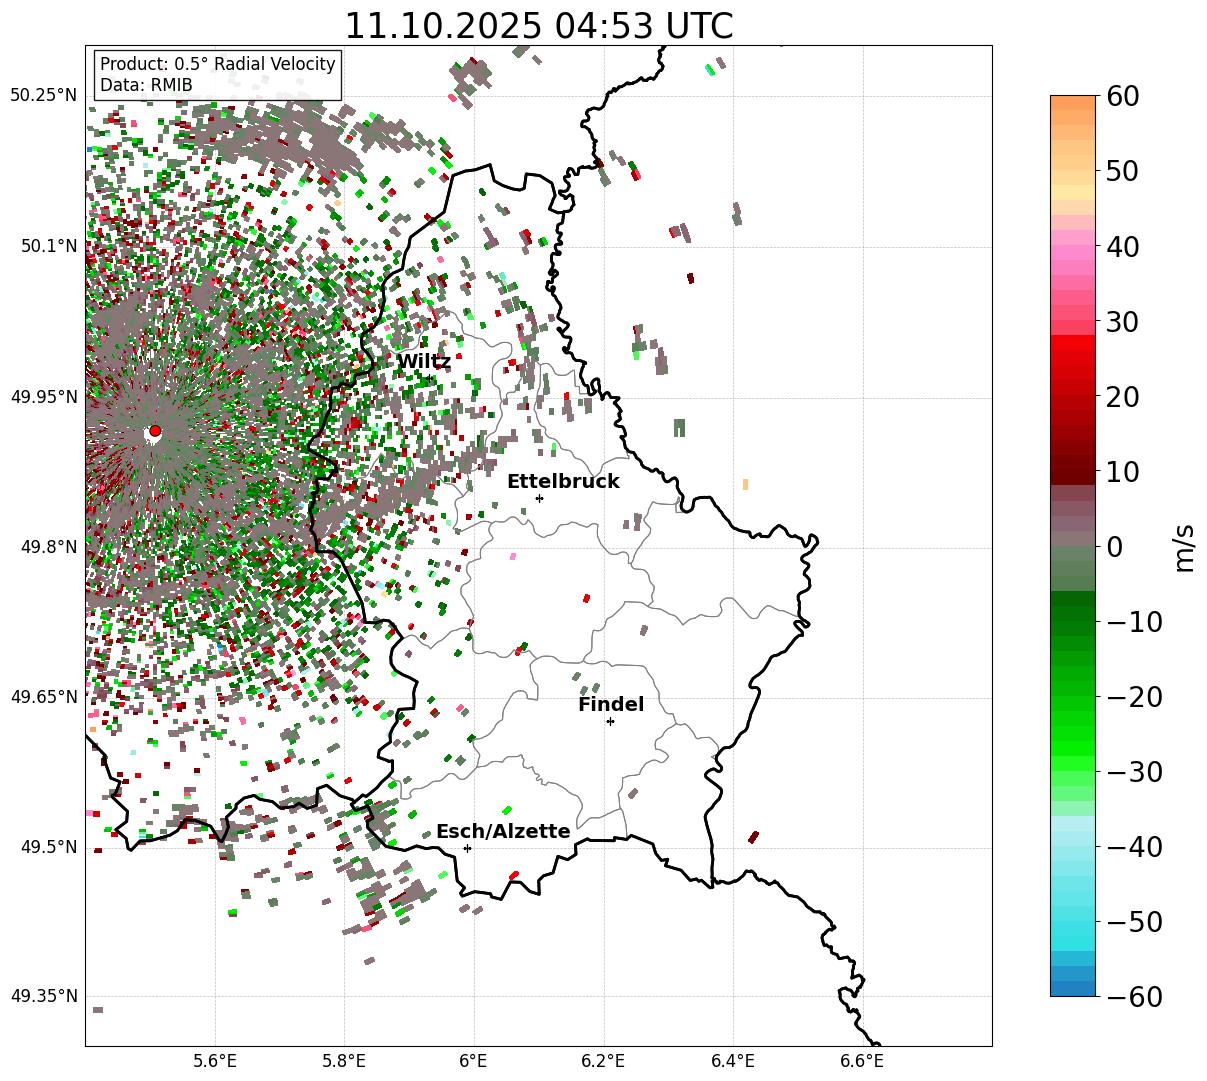This screenshot has width=1207, height=1081.
Task: Click the 50.1°N latitude label
Action: [48, 246]
